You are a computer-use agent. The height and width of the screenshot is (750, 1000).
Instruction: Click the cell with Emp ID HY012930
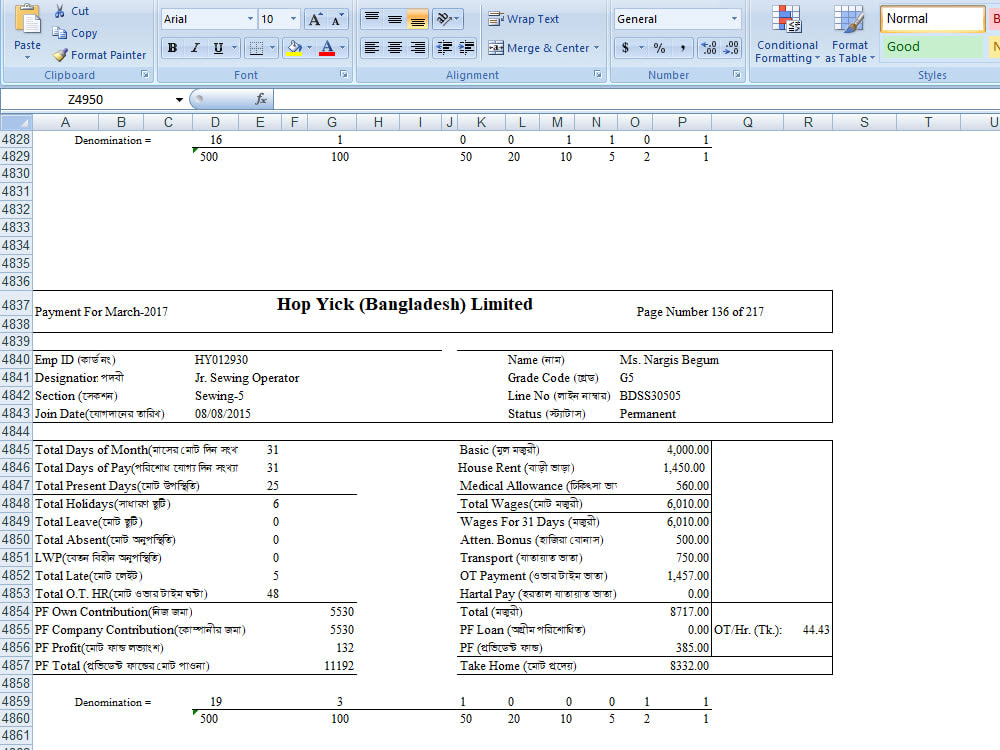pos(221,360)
